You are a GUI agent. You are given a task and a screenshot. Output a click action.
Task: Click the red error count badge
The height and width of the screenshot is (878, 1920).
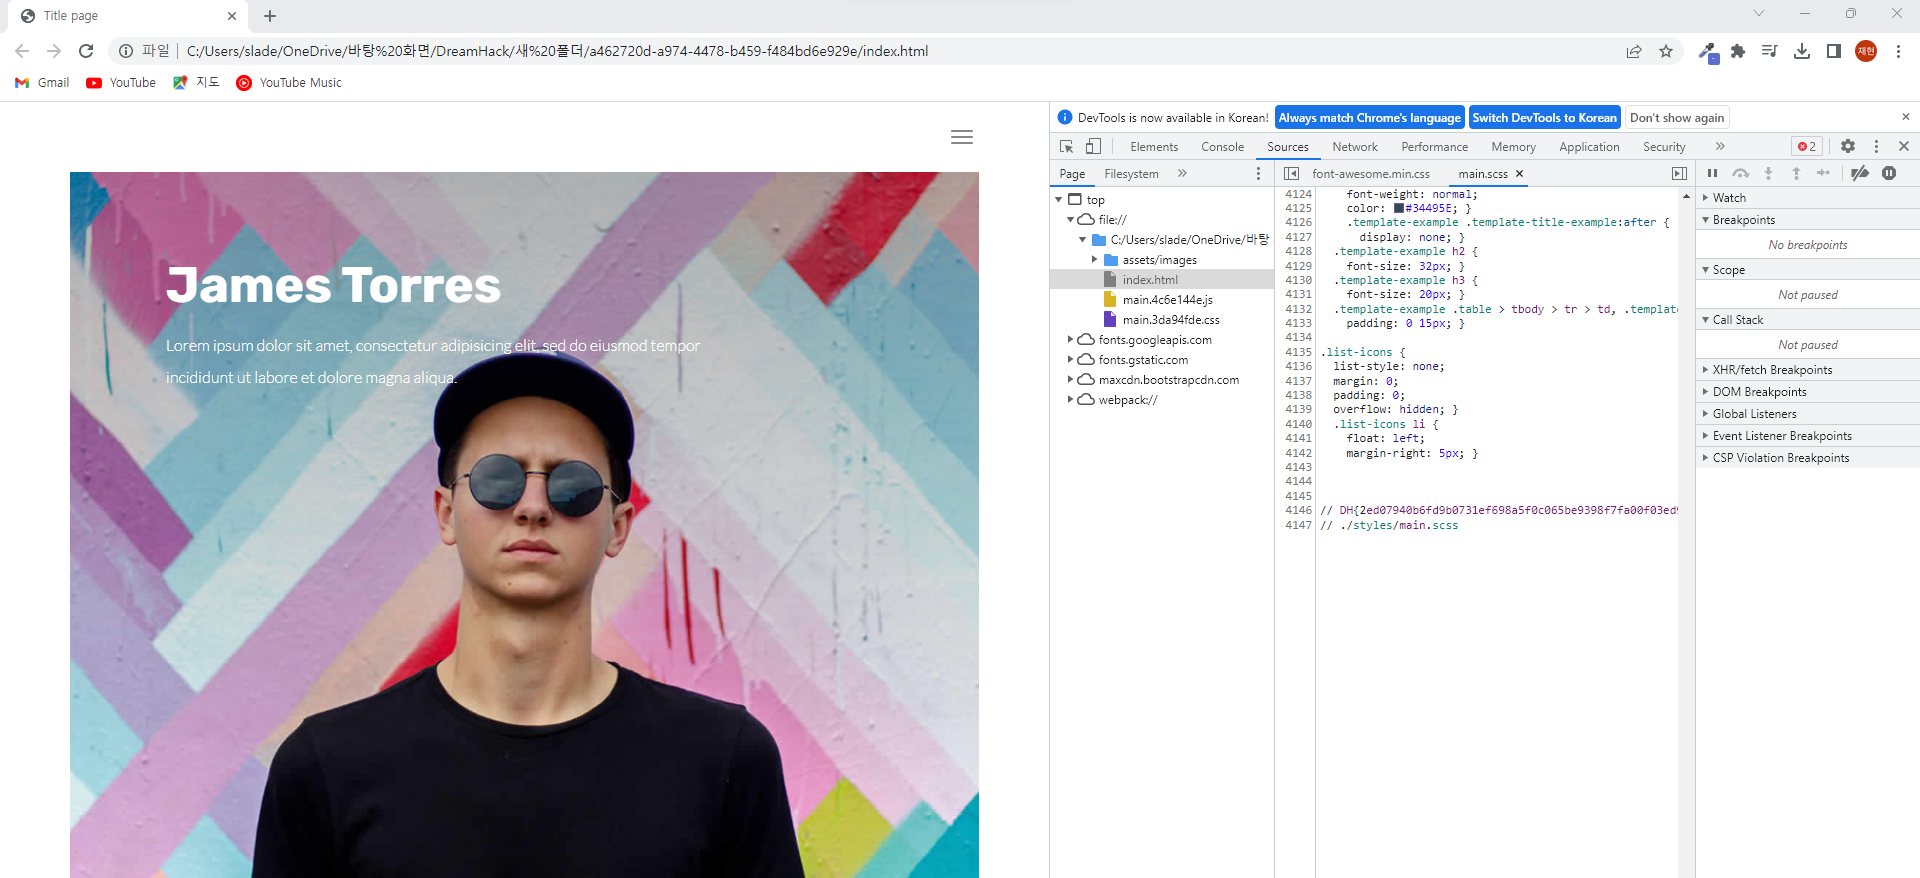pyautogui.click(x=1807, y=146)
